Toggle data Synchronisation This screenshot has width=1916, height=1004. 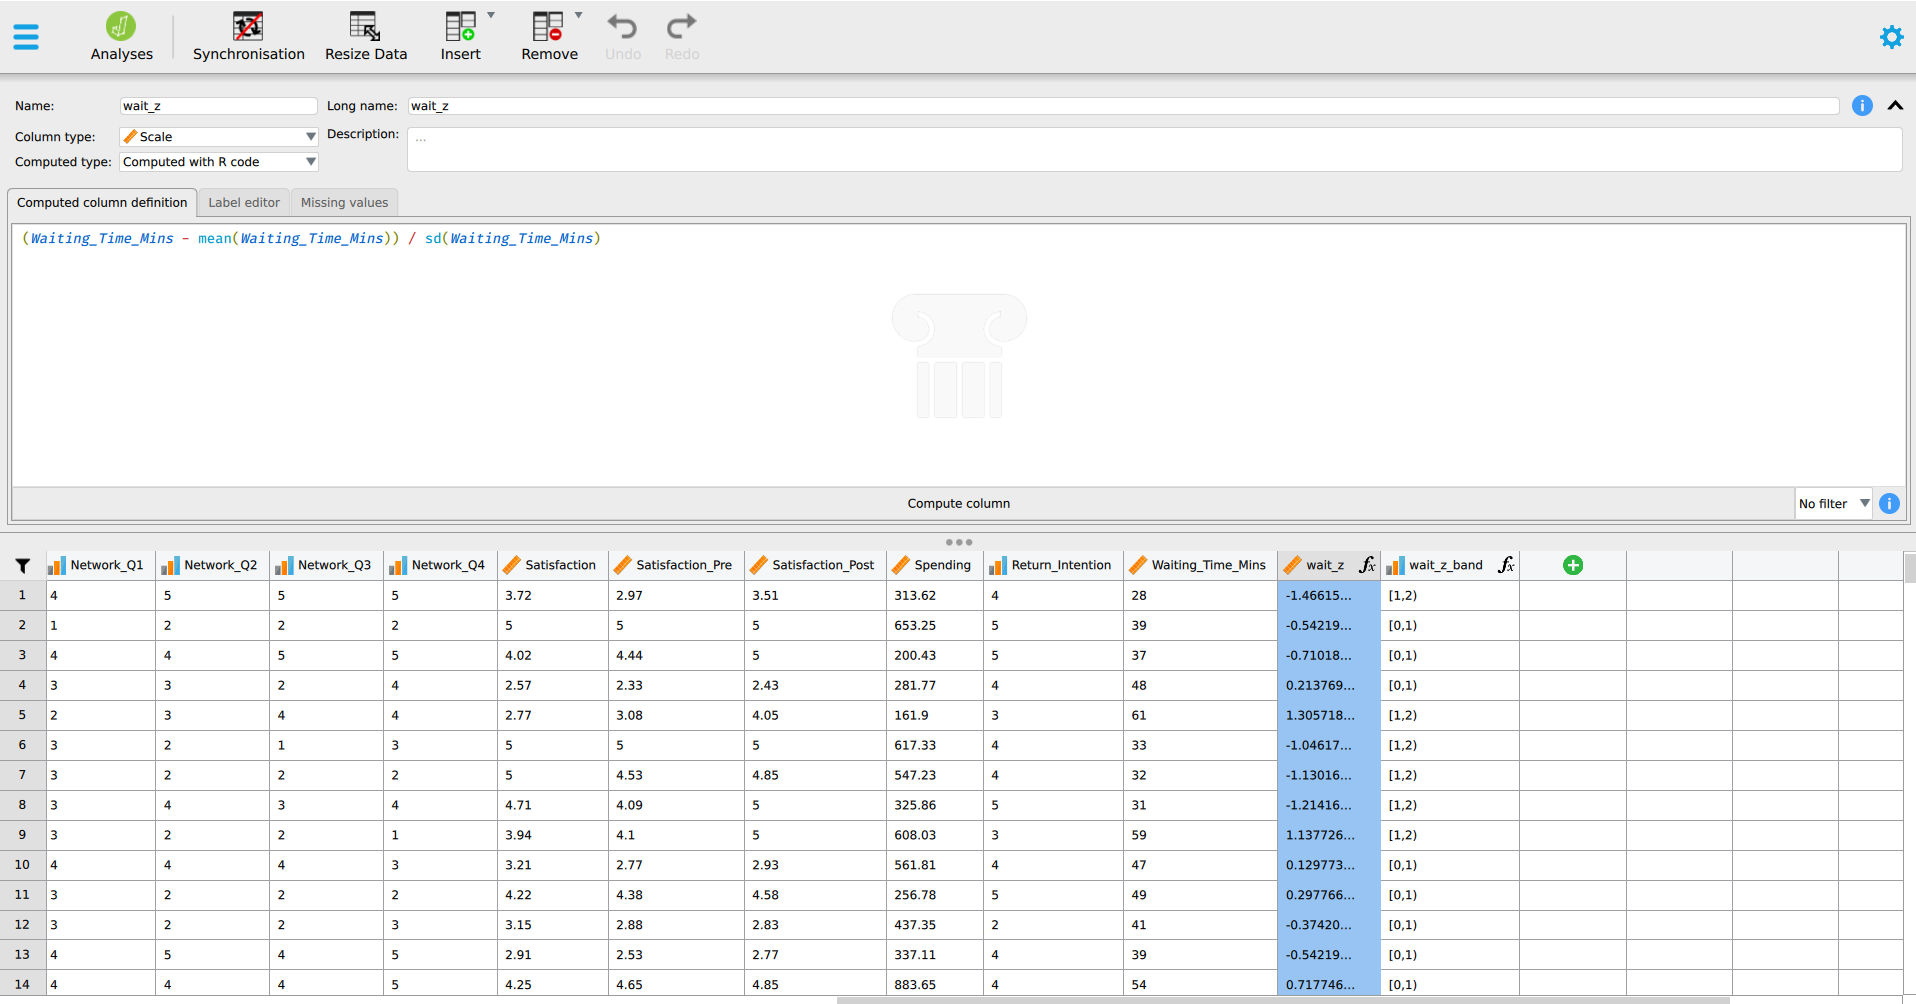pos(248,37)
